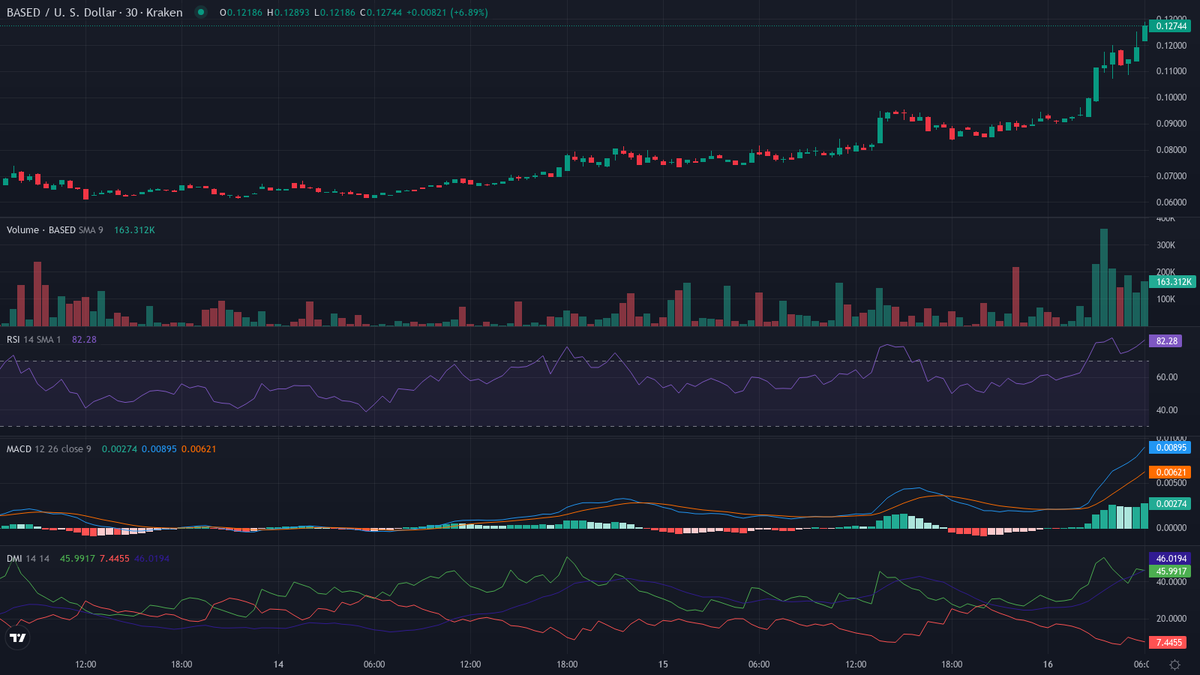
Task: Click purple 82.28 tag on RSI scale
Action: (1167, 341)
